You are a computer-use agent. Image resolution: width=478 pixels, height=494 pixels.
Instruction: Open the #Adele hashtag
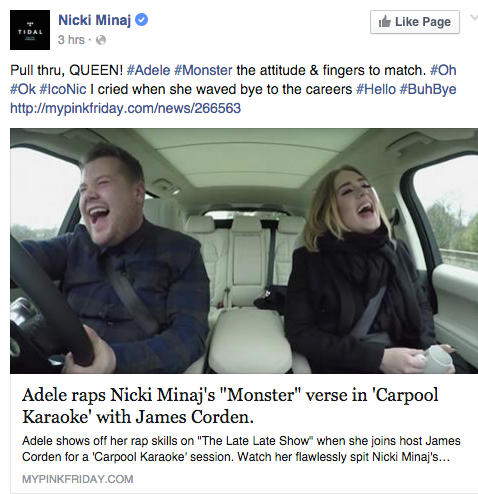click(148, 70)
